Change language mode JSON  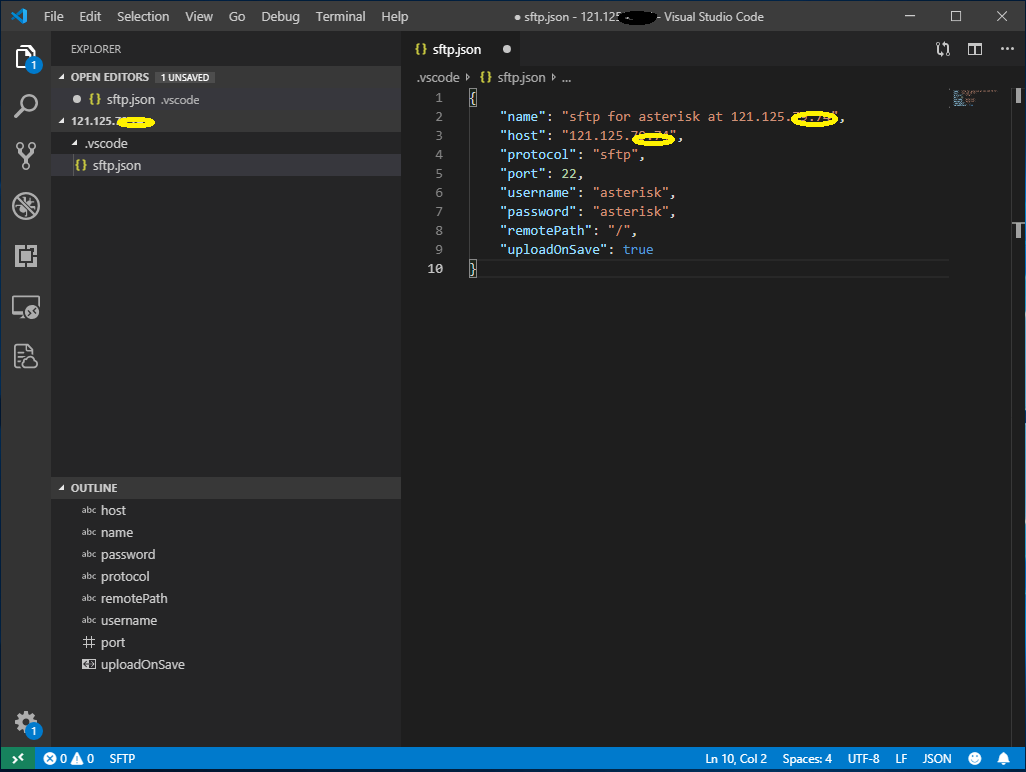(936, 759)
